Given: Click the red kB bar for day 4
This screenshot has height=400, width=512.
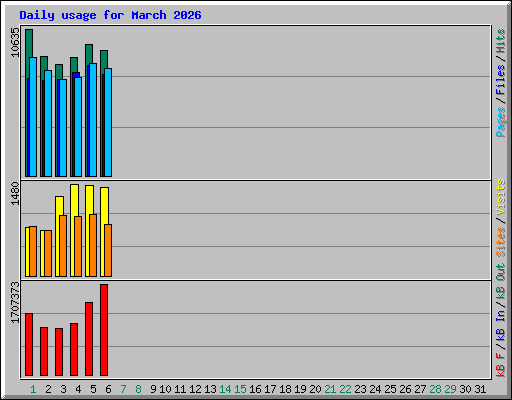Looking at the screenshot, I should point(74,349).
